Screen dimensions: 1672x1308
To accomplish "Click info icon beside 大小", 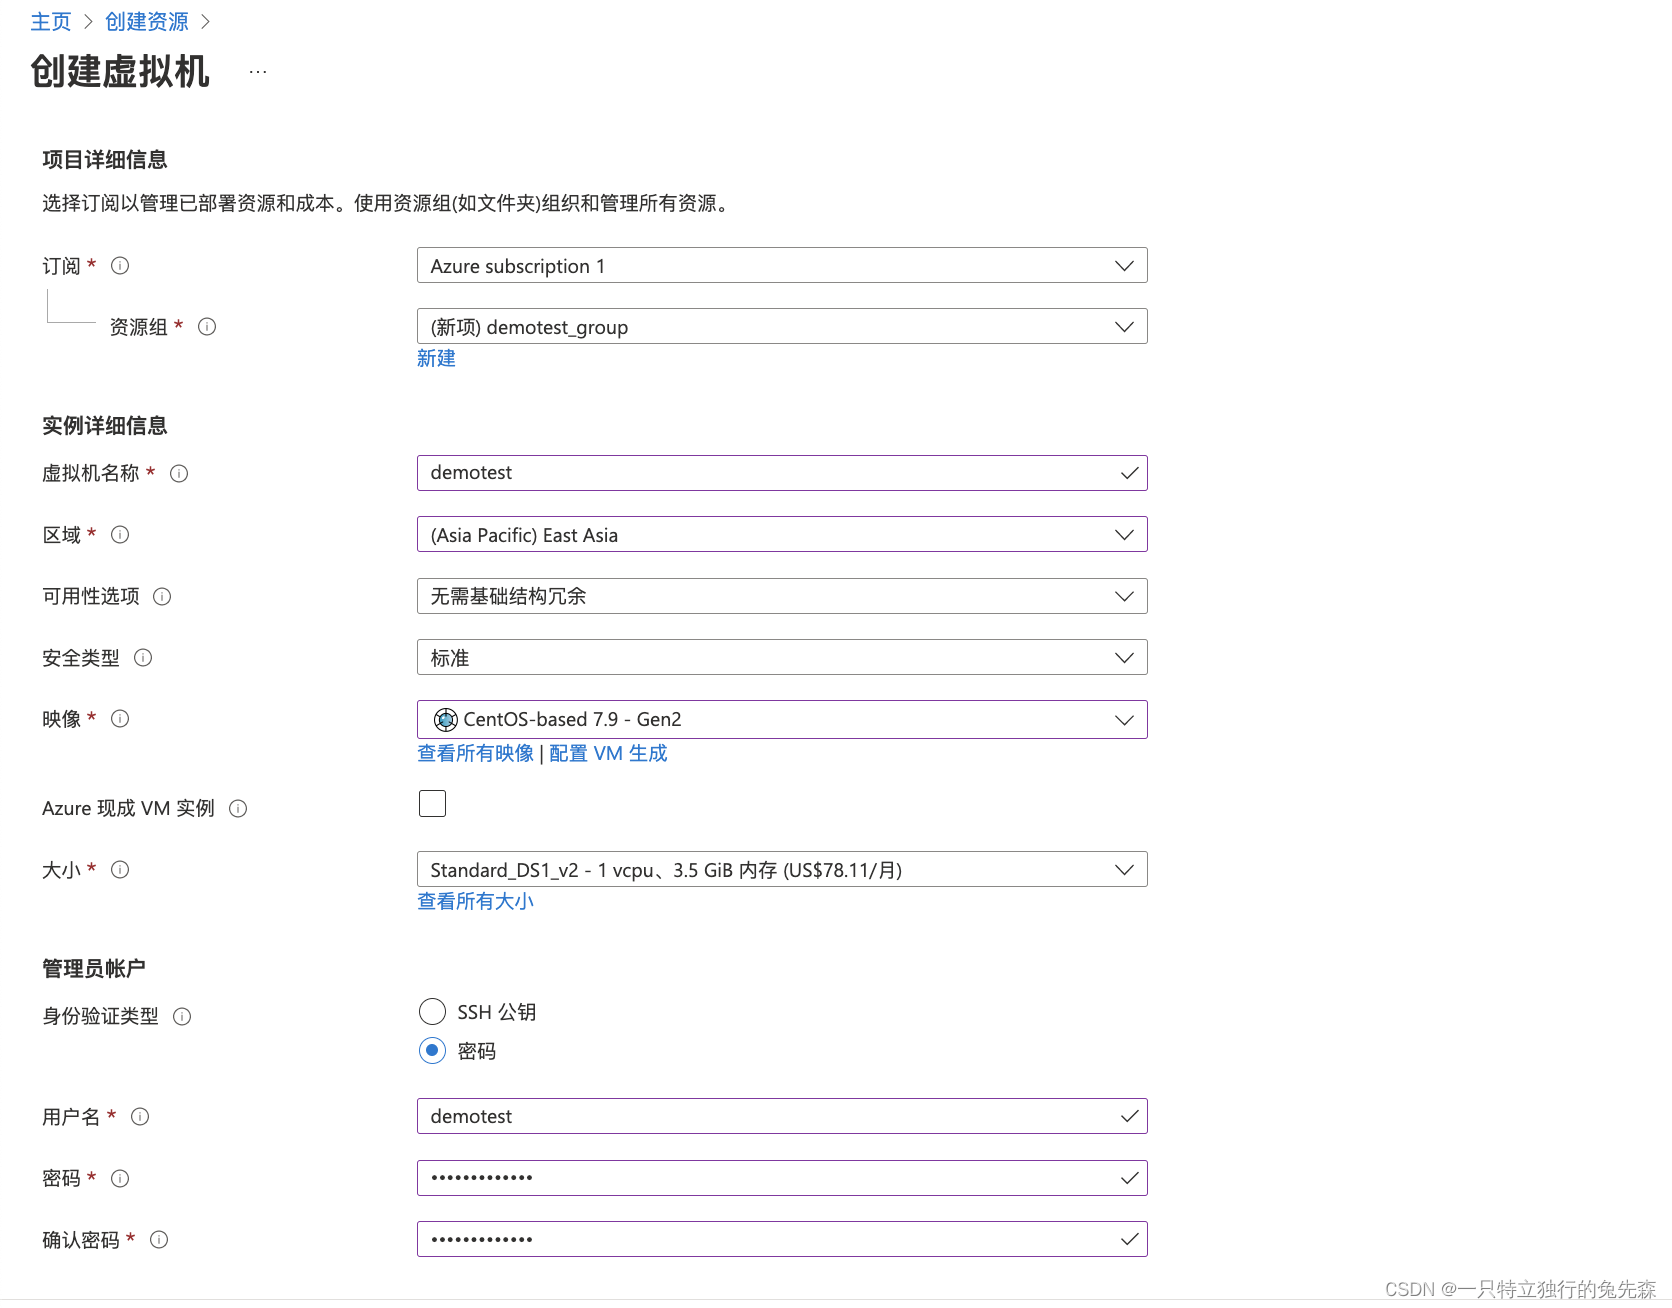I will click(x=120, y=870).
